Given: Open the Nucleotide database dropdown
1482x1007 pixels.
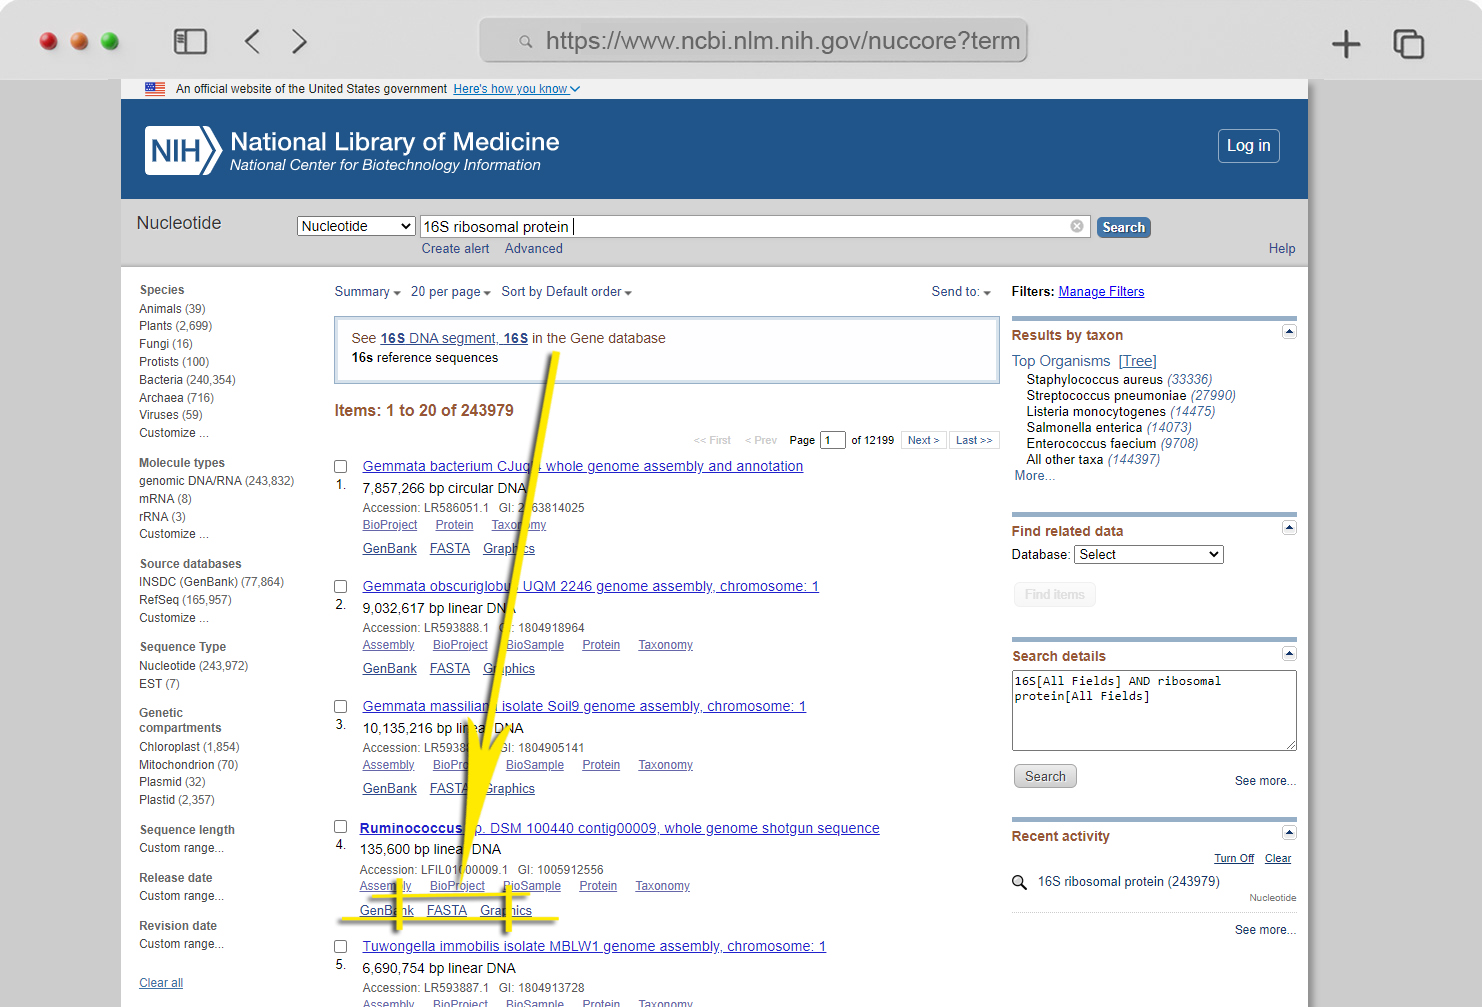Looking at the screenshot, I should [x=356, y=226].
